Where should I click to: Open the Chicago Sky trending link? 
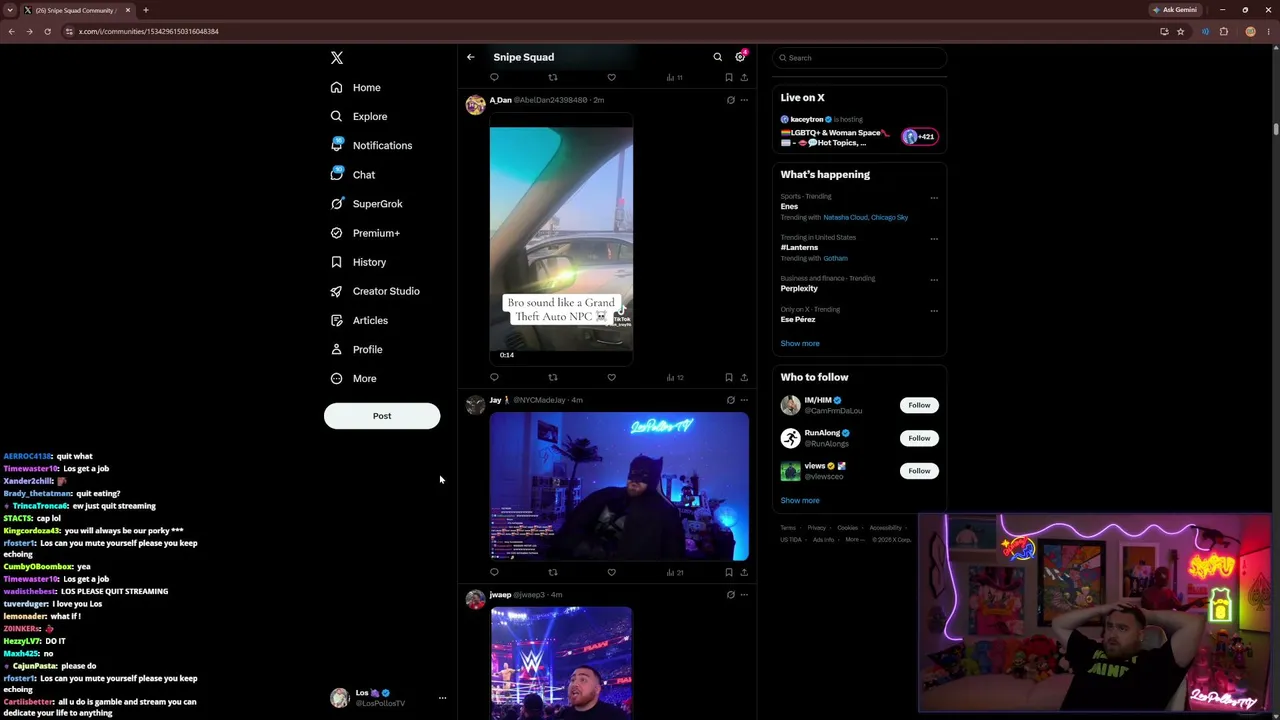click(889, 218)
